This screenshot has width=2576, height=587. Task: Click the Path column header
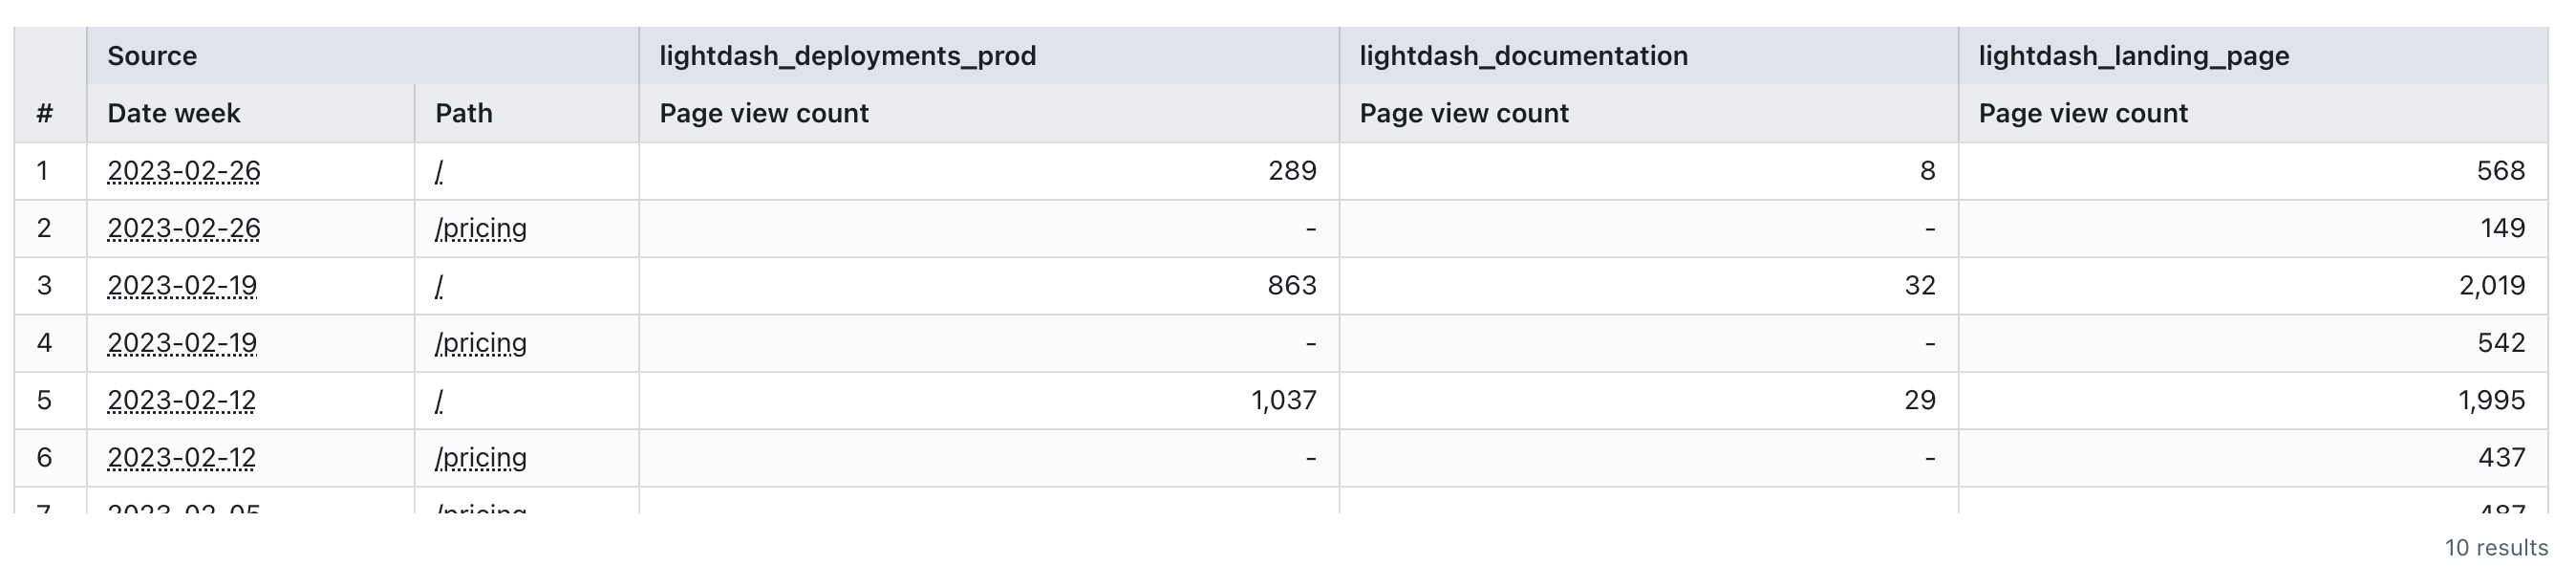tap(463, 113)
